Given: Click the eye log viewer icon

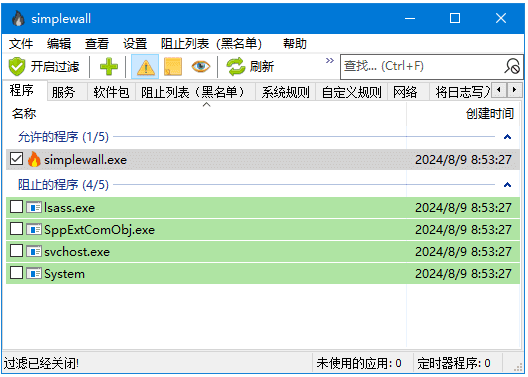Looking at the screenshot, I should coord(201,66).
